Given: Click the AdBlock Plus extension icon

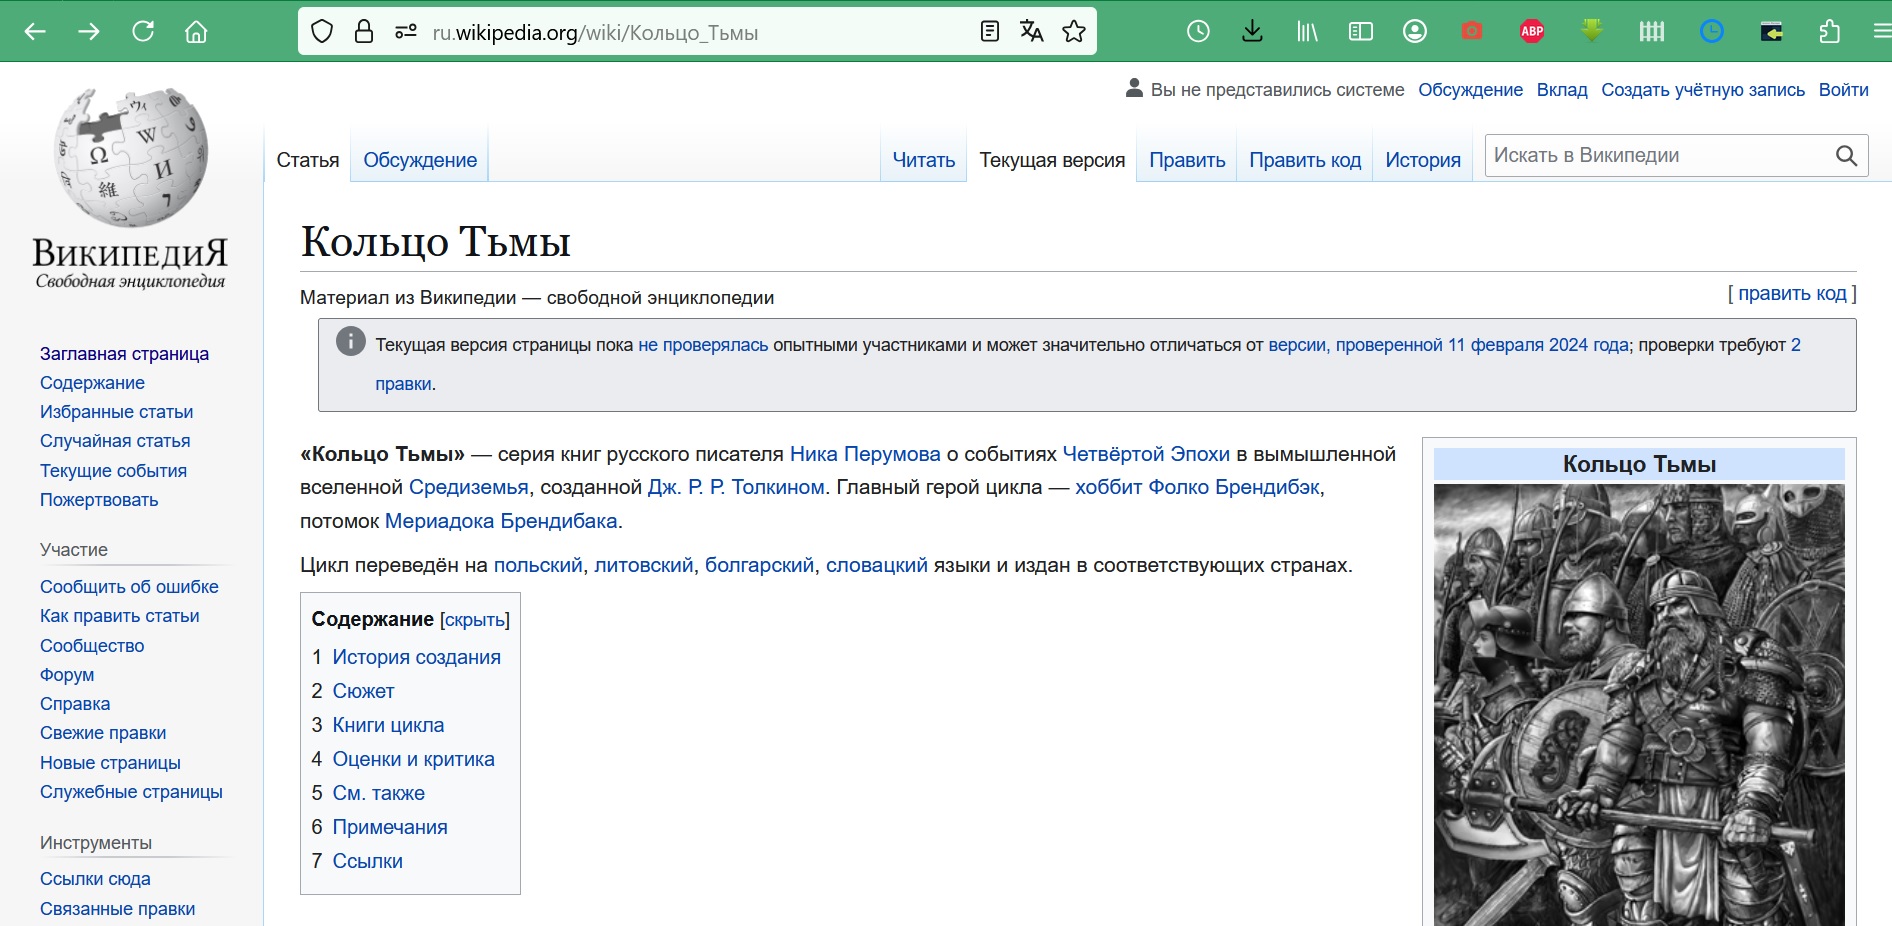Looking at the screenshot, I should pos(1531,32).
